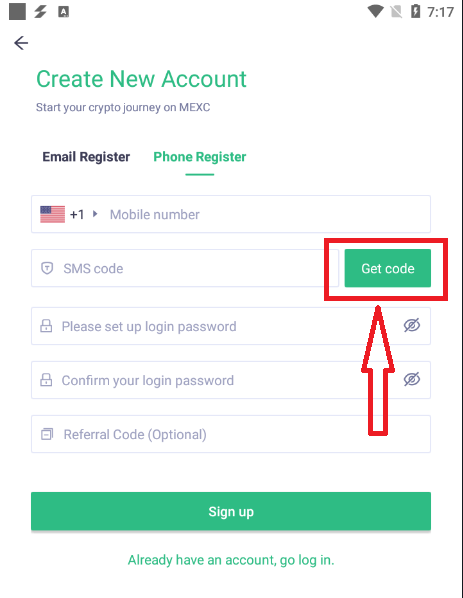Click the battery charging status icon
The height and width of the screenshot is (598, 463).
point(415,11)
